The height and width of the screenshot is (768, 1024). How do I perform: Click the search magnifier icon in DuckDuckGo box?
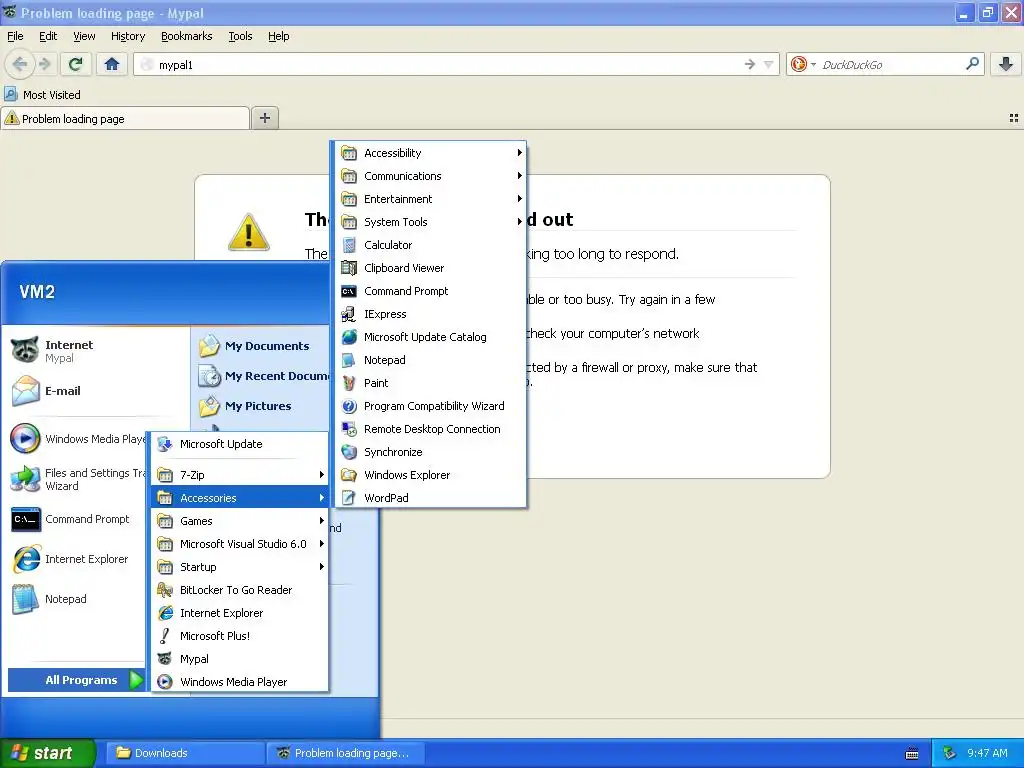tap(972, 64)
